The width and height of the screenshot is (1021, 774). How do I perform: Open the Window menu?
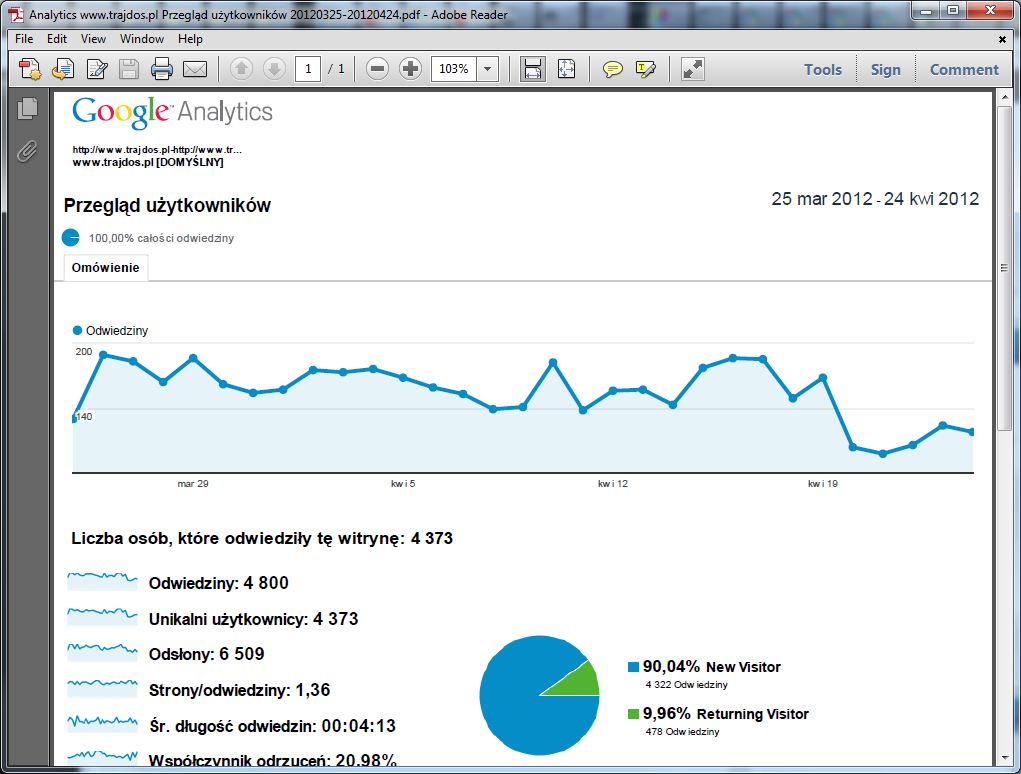pyautogui.click(x=142, y=39)
